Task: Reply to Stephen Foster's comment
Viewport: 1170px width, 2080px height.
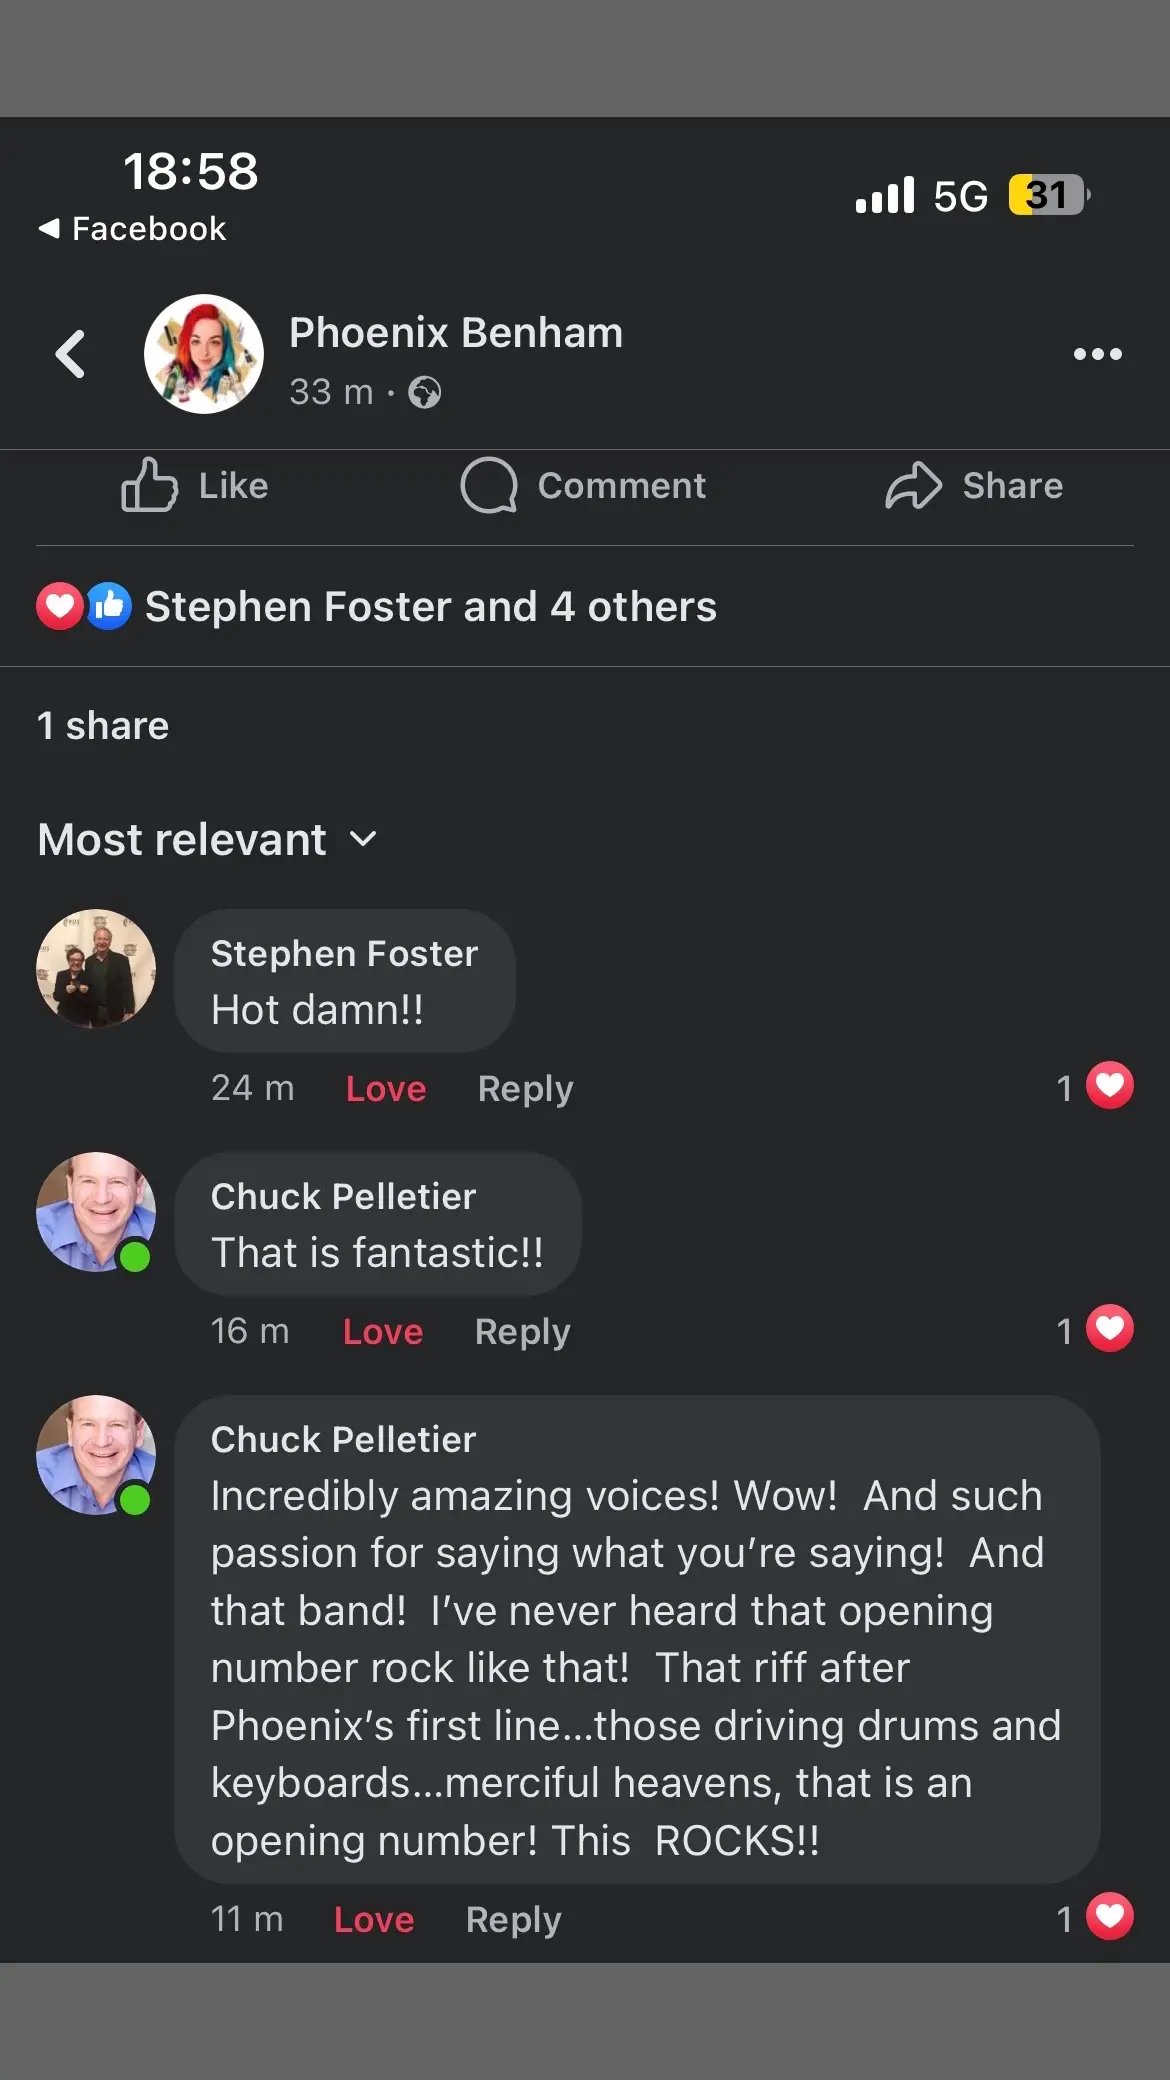Action: pos(526,1088)
